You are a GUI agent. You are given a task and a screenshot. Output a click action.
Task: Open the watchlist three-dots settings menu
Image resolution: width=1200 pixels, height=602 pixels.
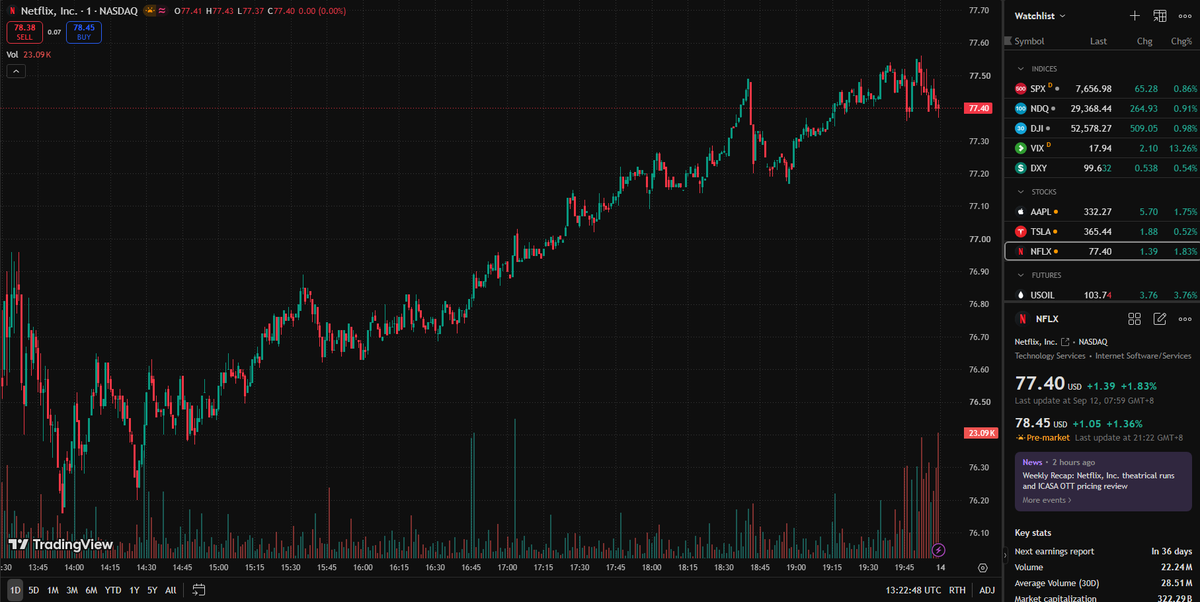click(x=1185, y=16)
